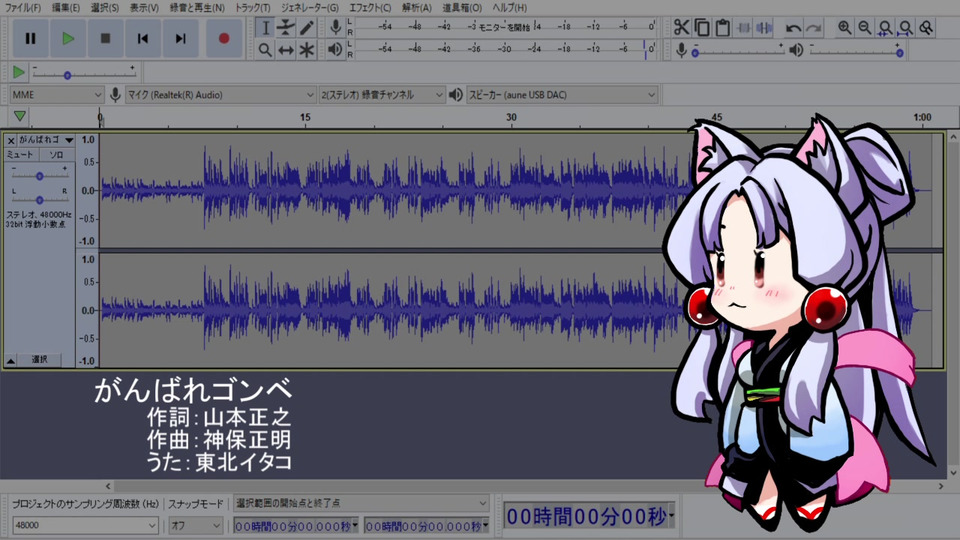Open the 選択範囲の開始点と終了点 dropdown

tap(361, 503)
